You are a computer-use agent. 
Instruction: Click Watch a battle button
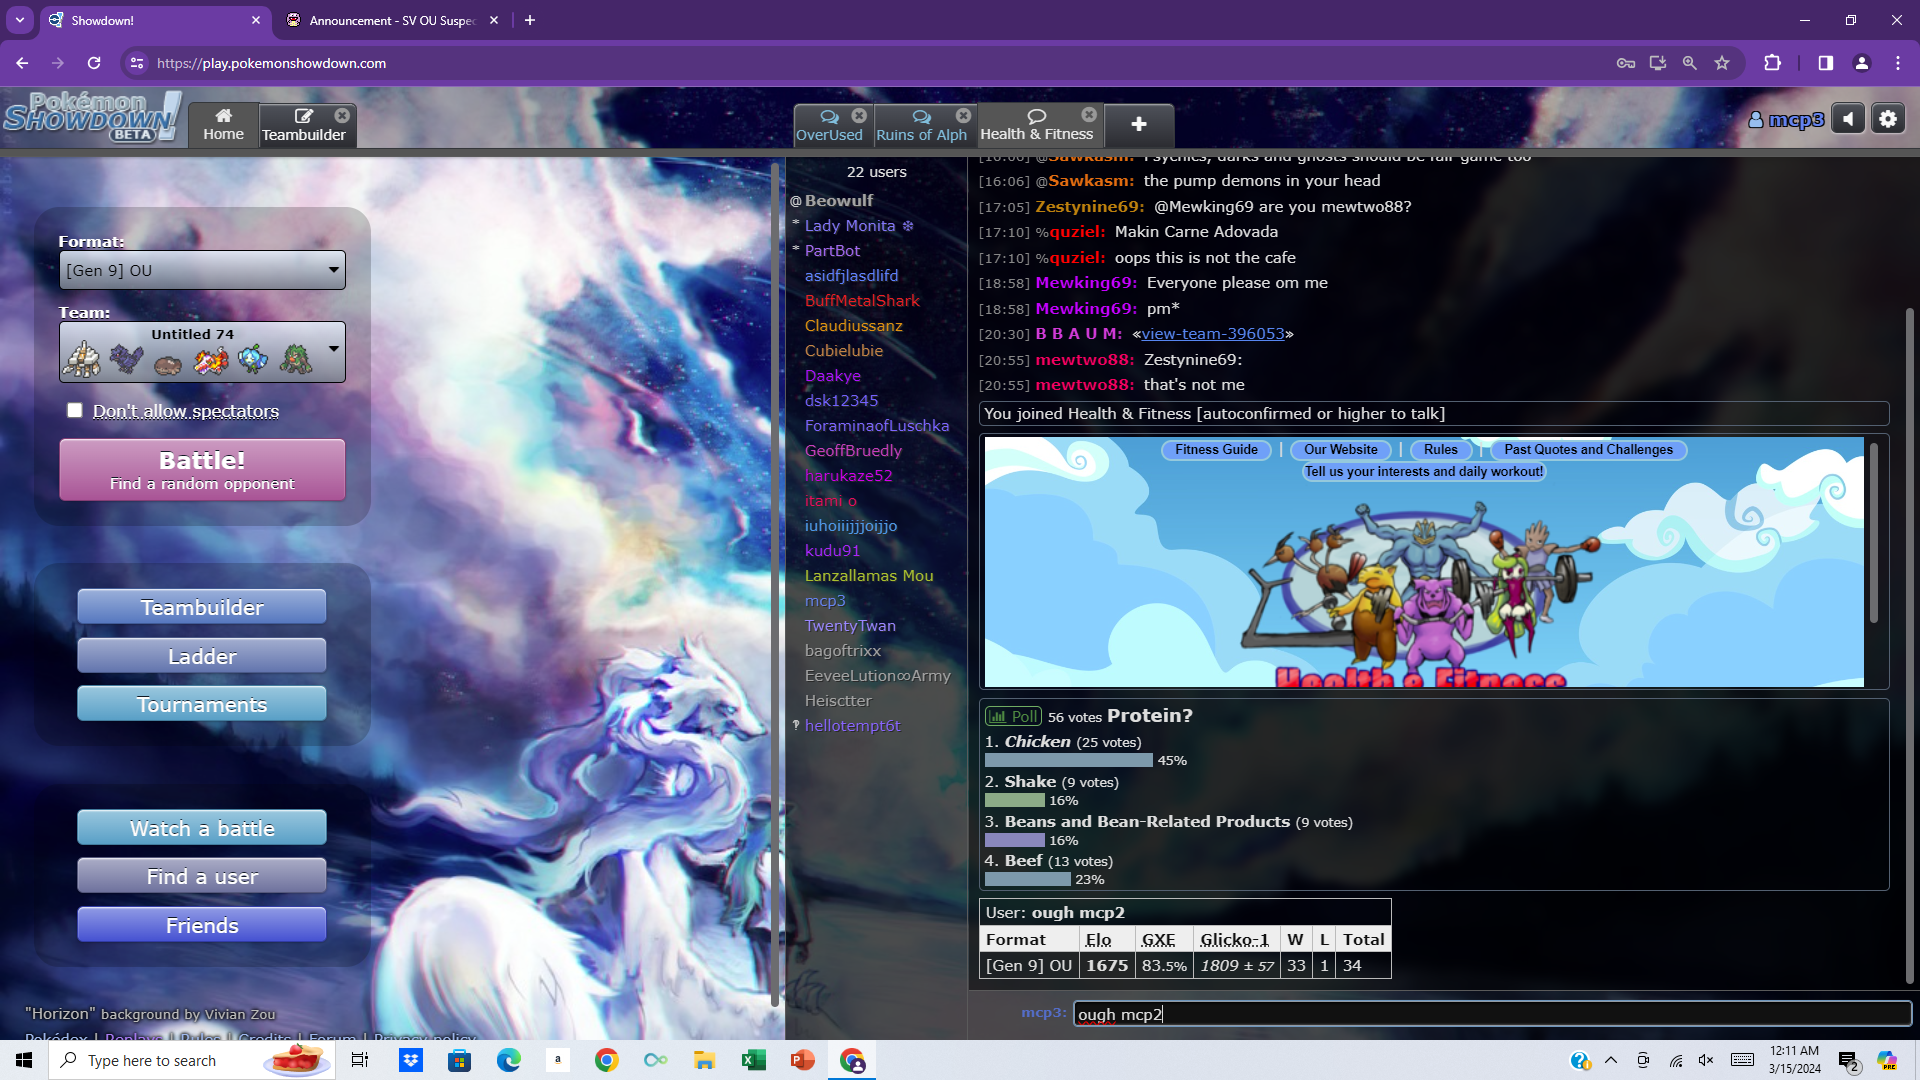pos(202,828)
